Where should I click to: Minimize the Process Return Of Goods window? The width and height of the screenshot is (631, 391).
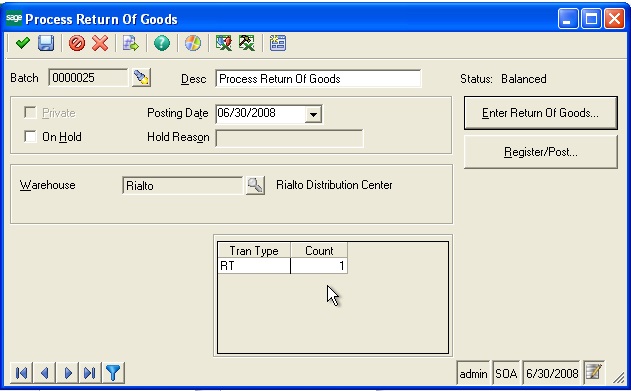568,19
